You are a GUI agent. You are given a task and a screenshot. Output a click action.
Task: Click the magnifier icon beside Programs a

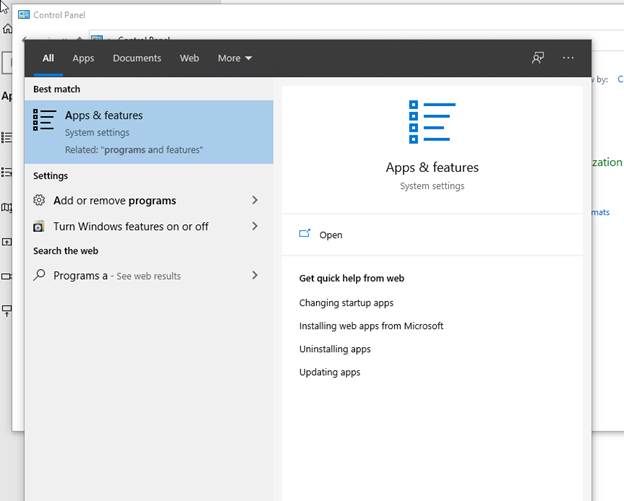pos(39,275)
